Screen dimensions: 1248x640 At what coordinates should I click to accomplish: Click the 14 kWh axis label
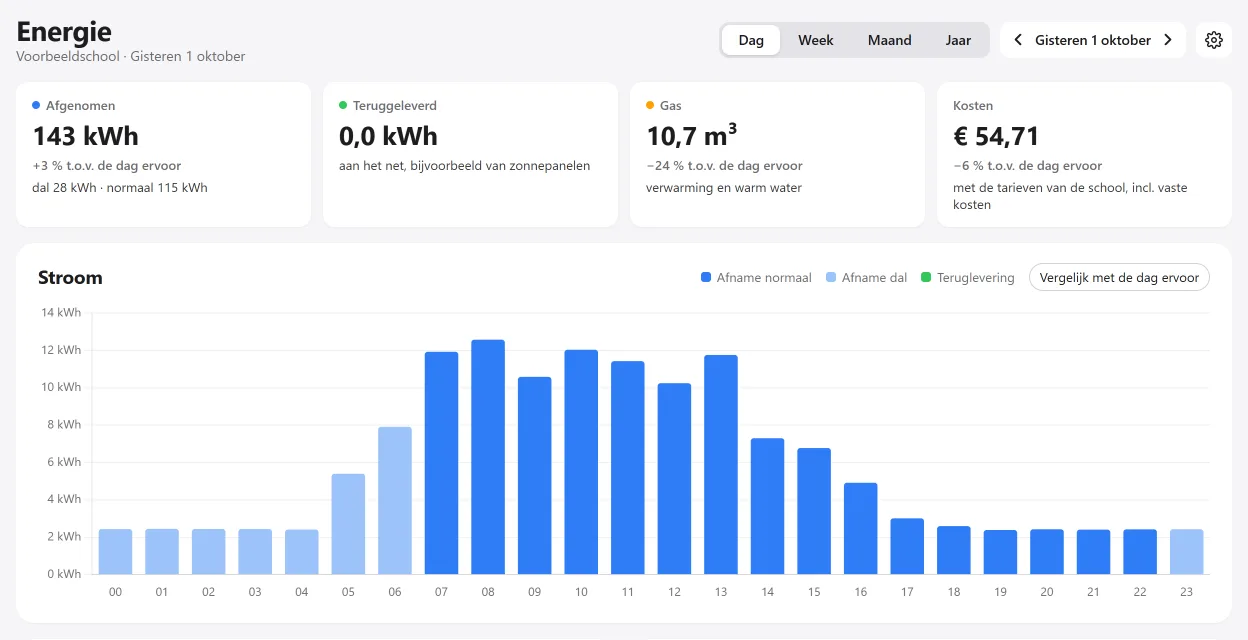61,313
